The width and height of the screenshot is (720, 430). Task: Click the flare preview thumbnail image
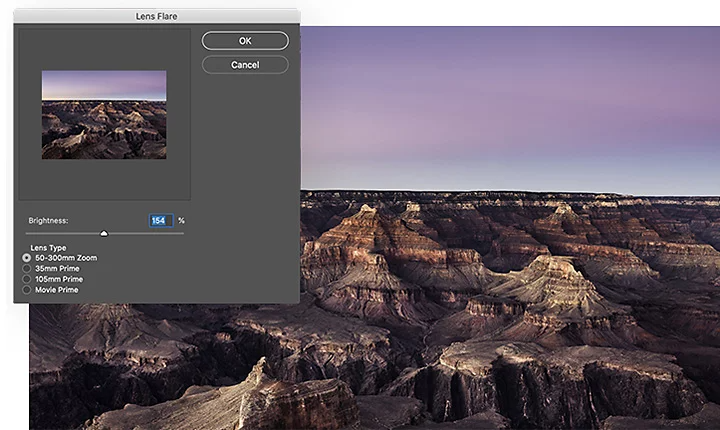(104, 114)
